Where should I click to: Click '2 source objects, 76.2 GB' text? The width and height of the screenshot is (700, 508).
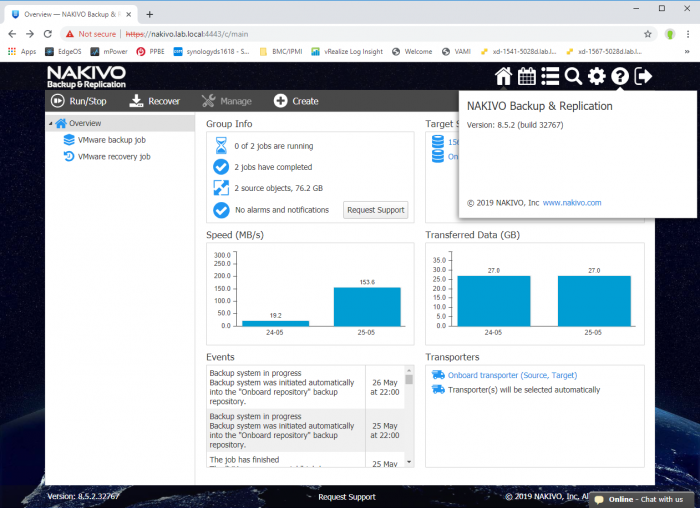pyautogui.click(x=279, y=188)
